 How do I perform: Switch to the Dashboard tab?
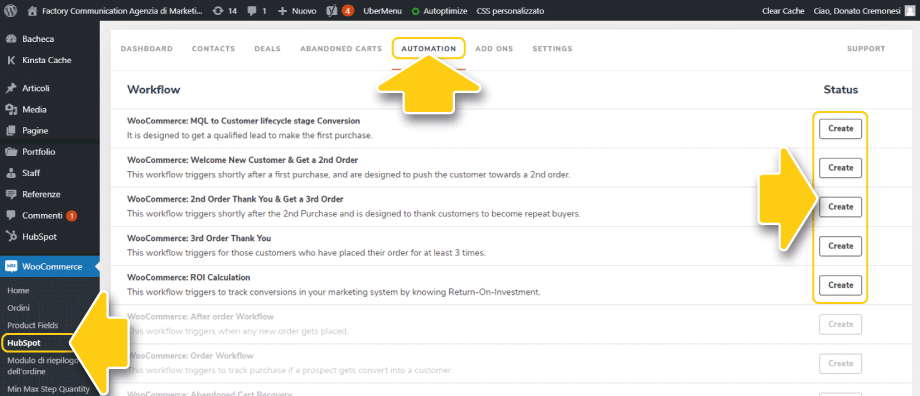coord(147,49)
